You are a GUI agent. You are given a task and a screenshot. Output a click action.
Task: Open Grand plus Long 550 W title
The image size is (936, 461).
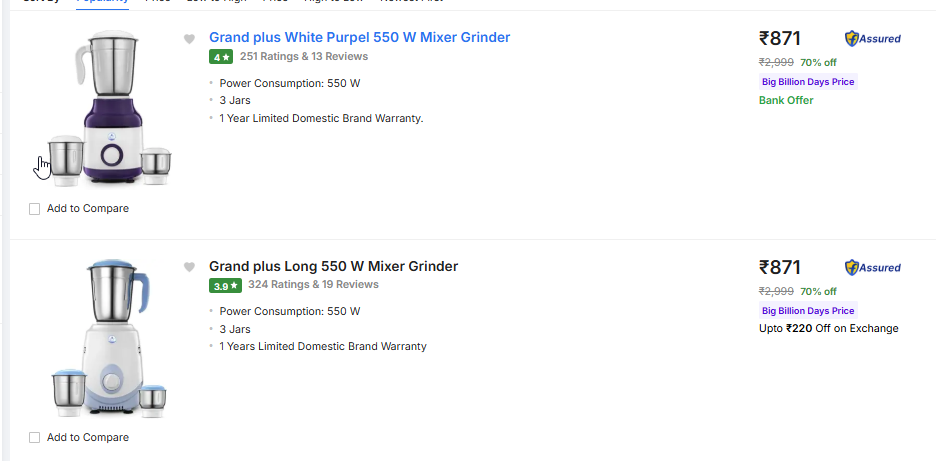[x=333, y=266]
